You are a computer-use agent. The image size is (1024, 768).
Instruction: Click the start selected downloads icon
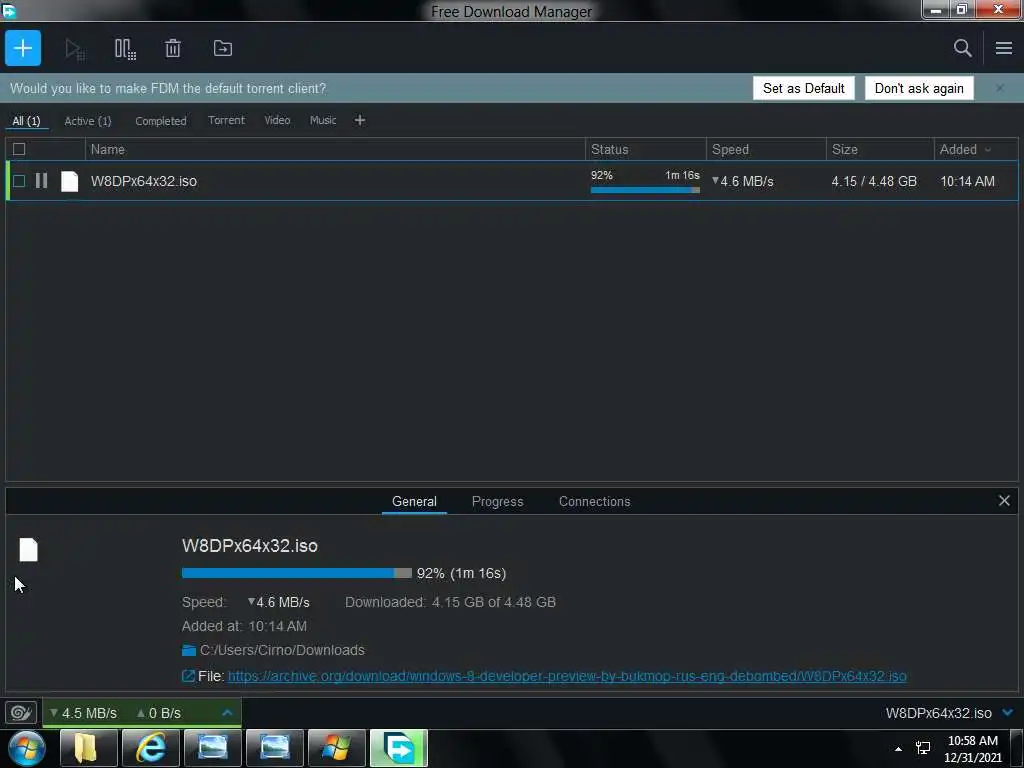click(74, 49)
